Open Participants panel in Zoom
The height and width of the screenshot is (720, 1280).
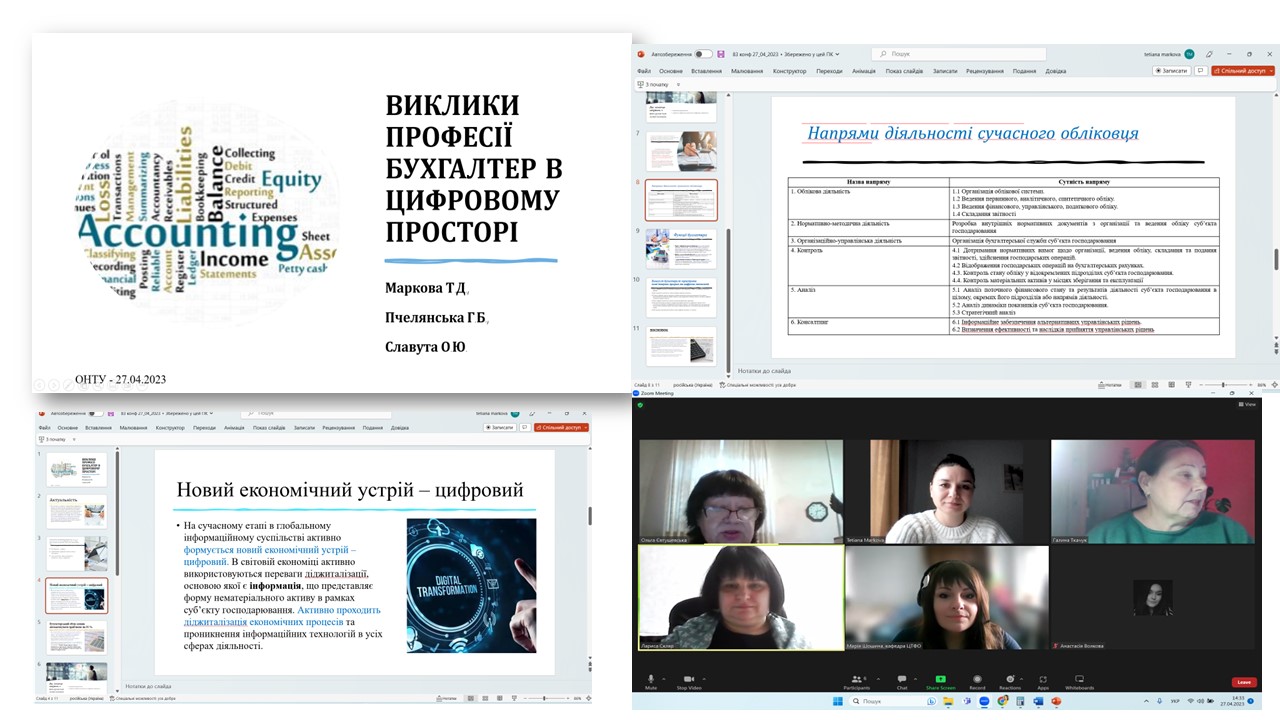[856, 681]
